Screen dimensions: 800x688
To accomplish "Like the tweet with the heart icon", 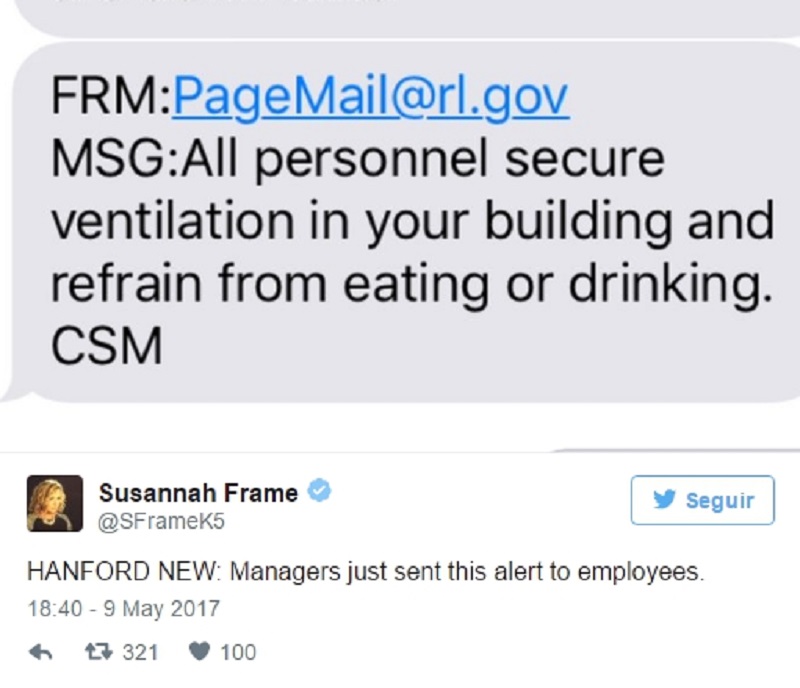I will (x=199, y=653).
